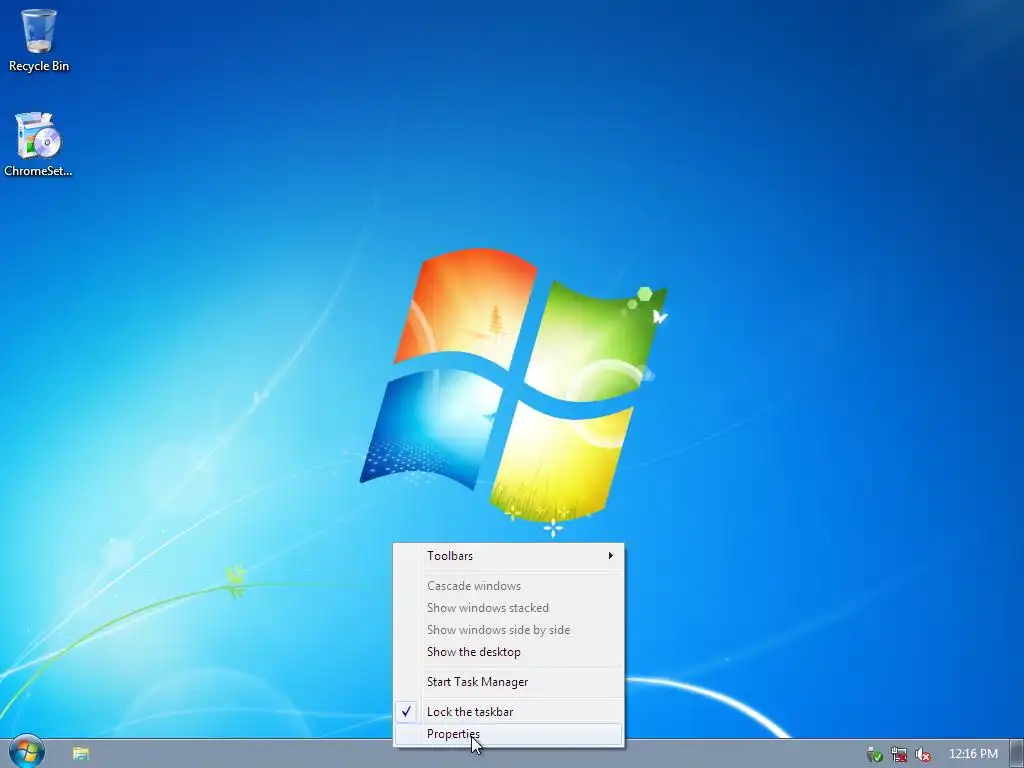Select the ChromeSetup installer icon

click(x=39, y=145)
